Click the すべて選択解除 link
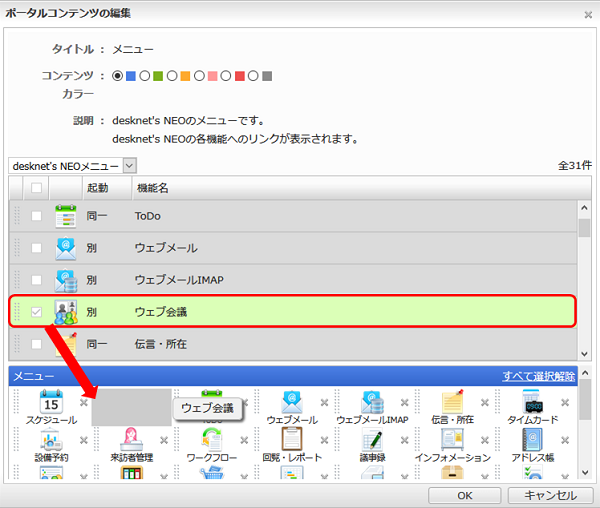 click(539, 376)
